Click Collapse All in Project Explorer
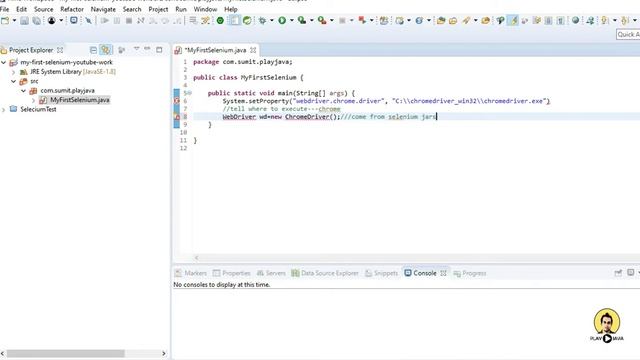640x360 pixels. (93, 50)
